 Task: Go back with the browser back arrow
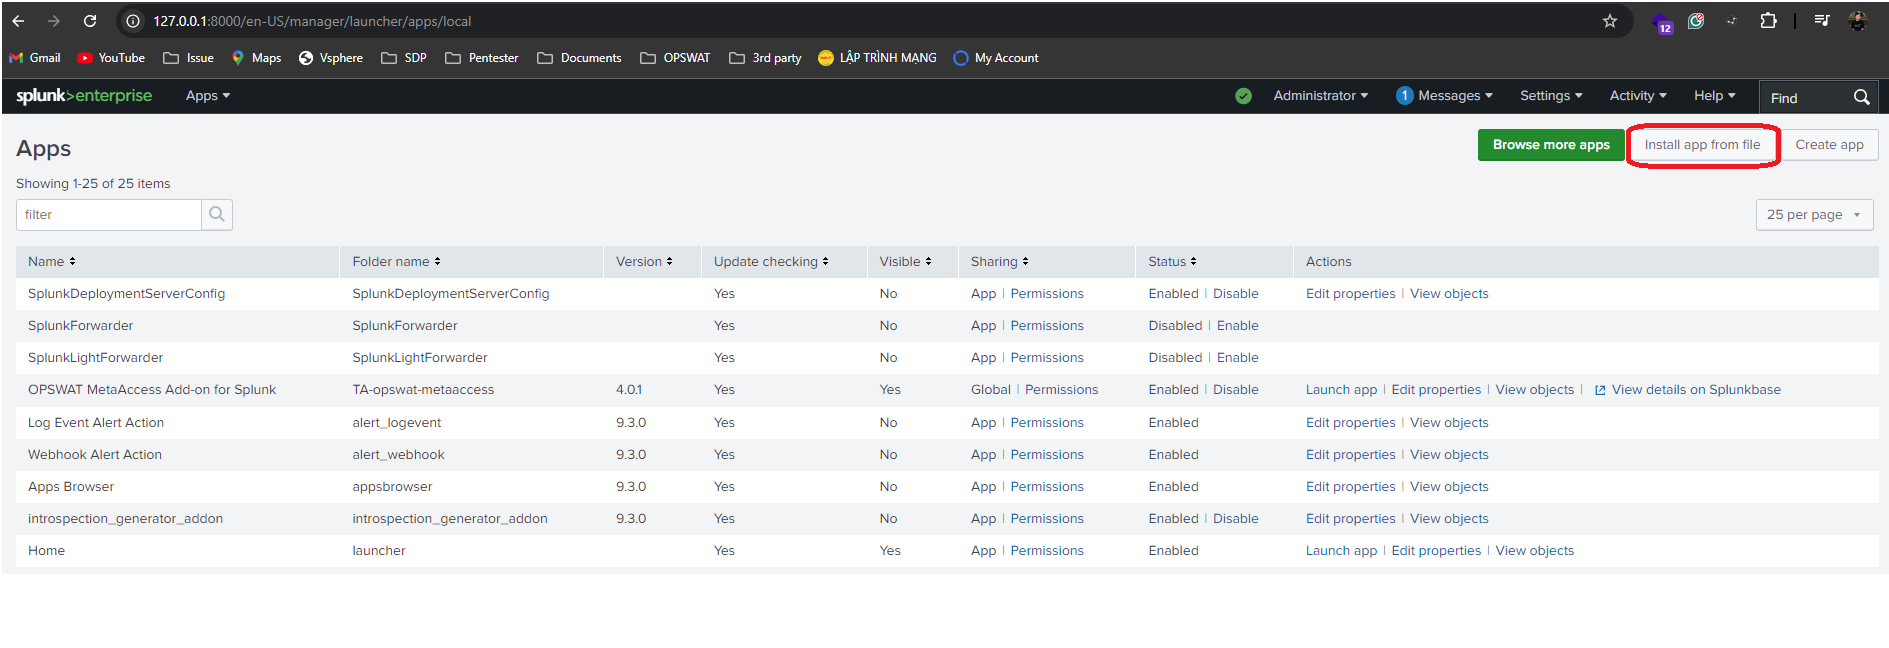18,21
